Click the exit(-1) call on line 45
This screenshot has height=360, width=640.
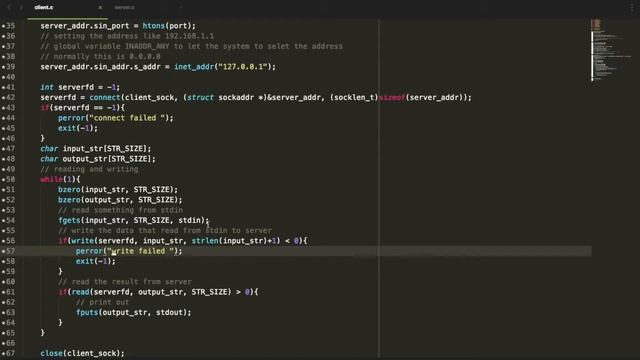coord(78,128)
